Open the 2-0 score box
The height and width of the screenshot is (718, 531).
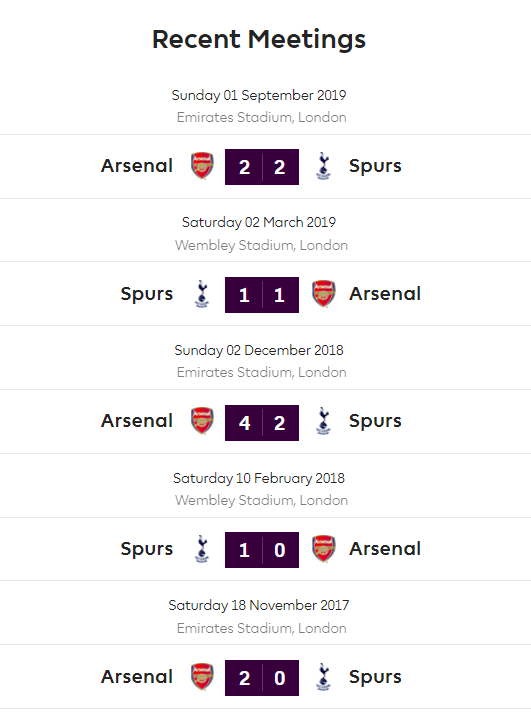point(262,678)
